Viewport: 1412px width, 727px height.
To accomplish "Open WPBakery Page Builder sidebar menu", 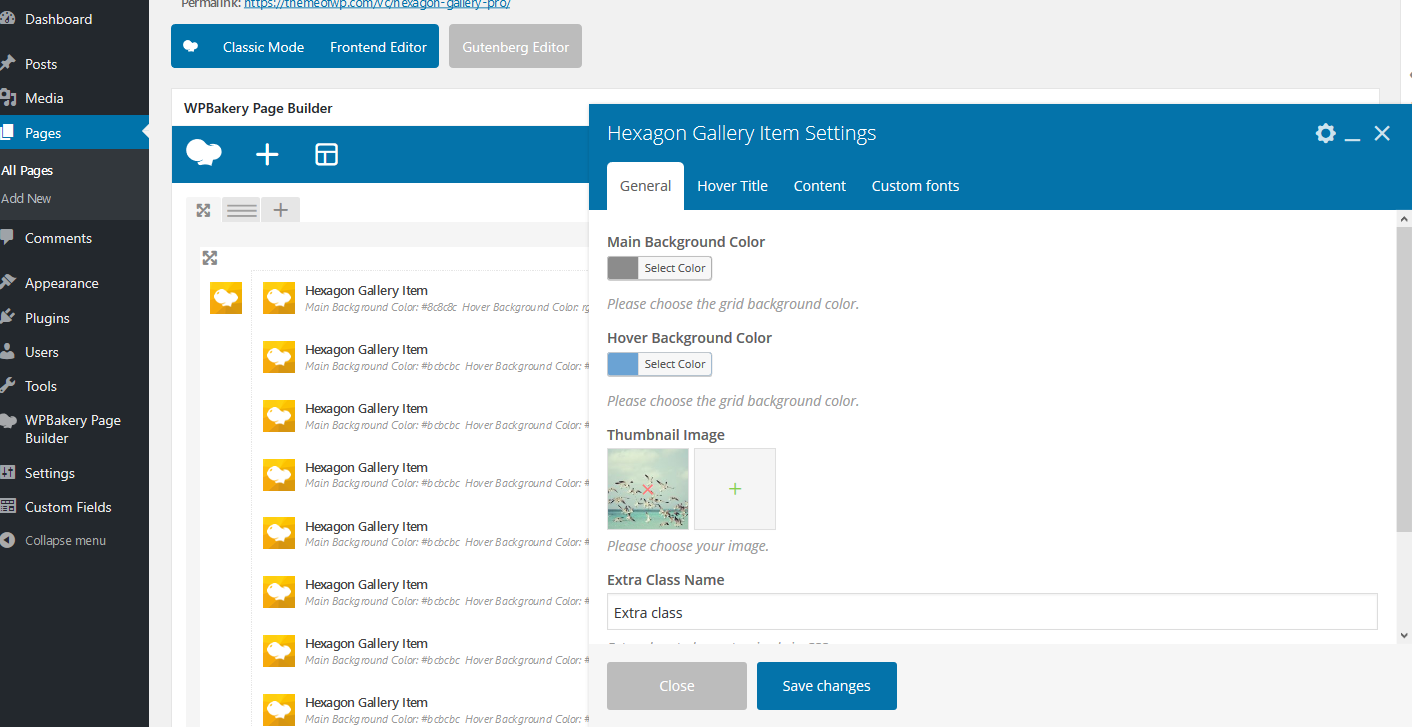I will tap(74, 429).
